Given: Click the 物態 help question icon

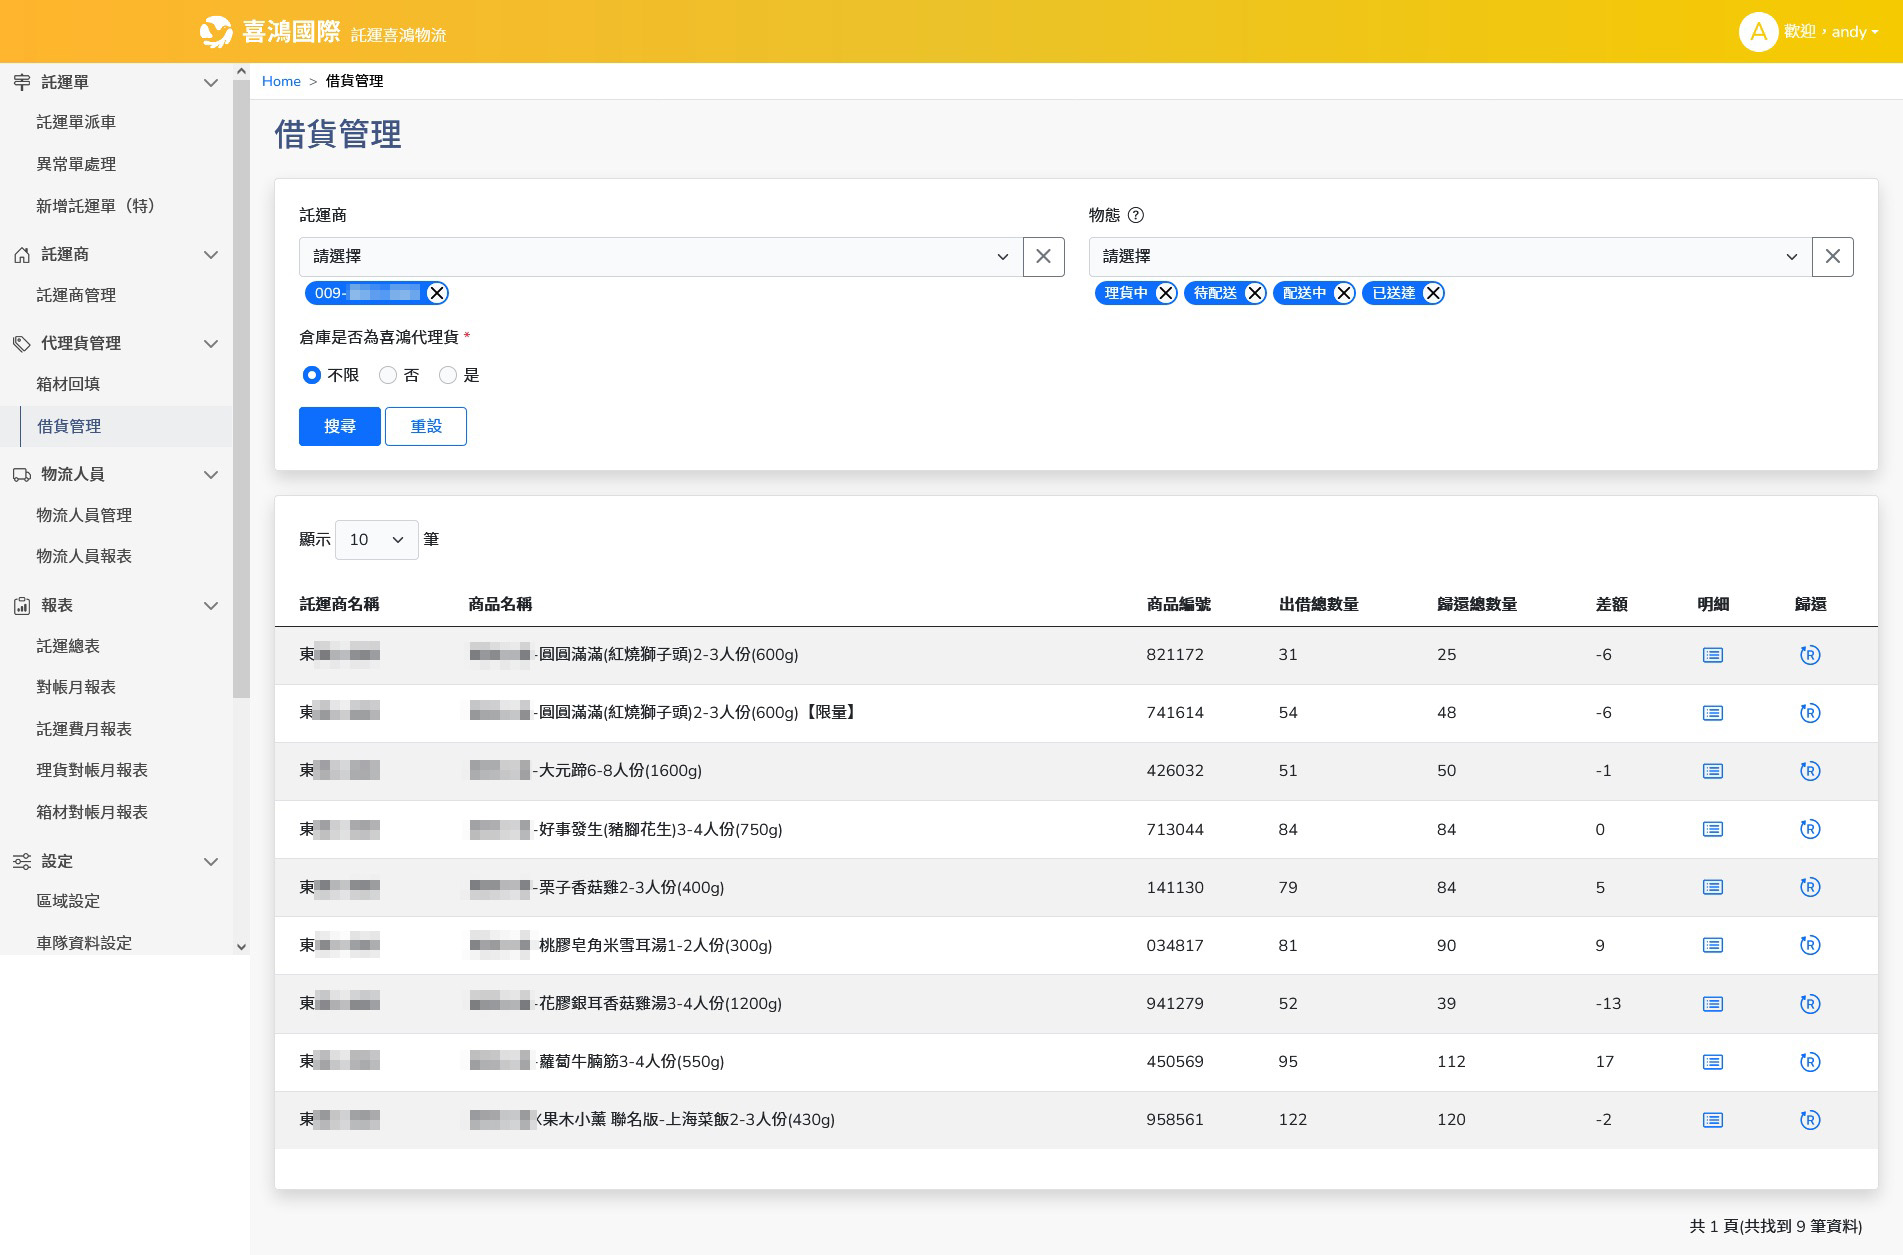Looking at the screenshot, I should pos(1135,215).
